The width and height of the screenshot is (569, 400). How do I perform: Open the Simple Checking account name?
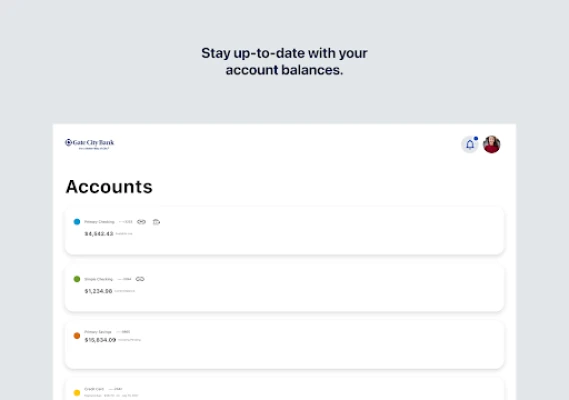click(x=98, y=279)
